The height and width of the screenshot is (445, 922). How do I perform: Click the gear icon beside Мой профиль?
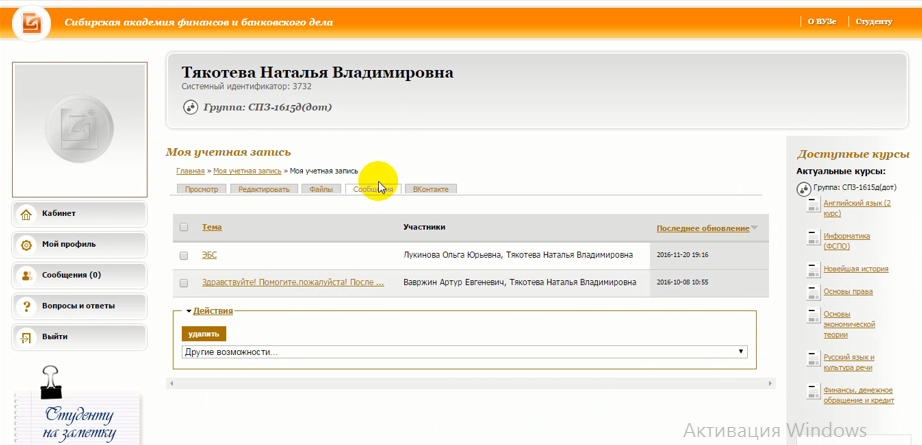[x=26, y=244]
